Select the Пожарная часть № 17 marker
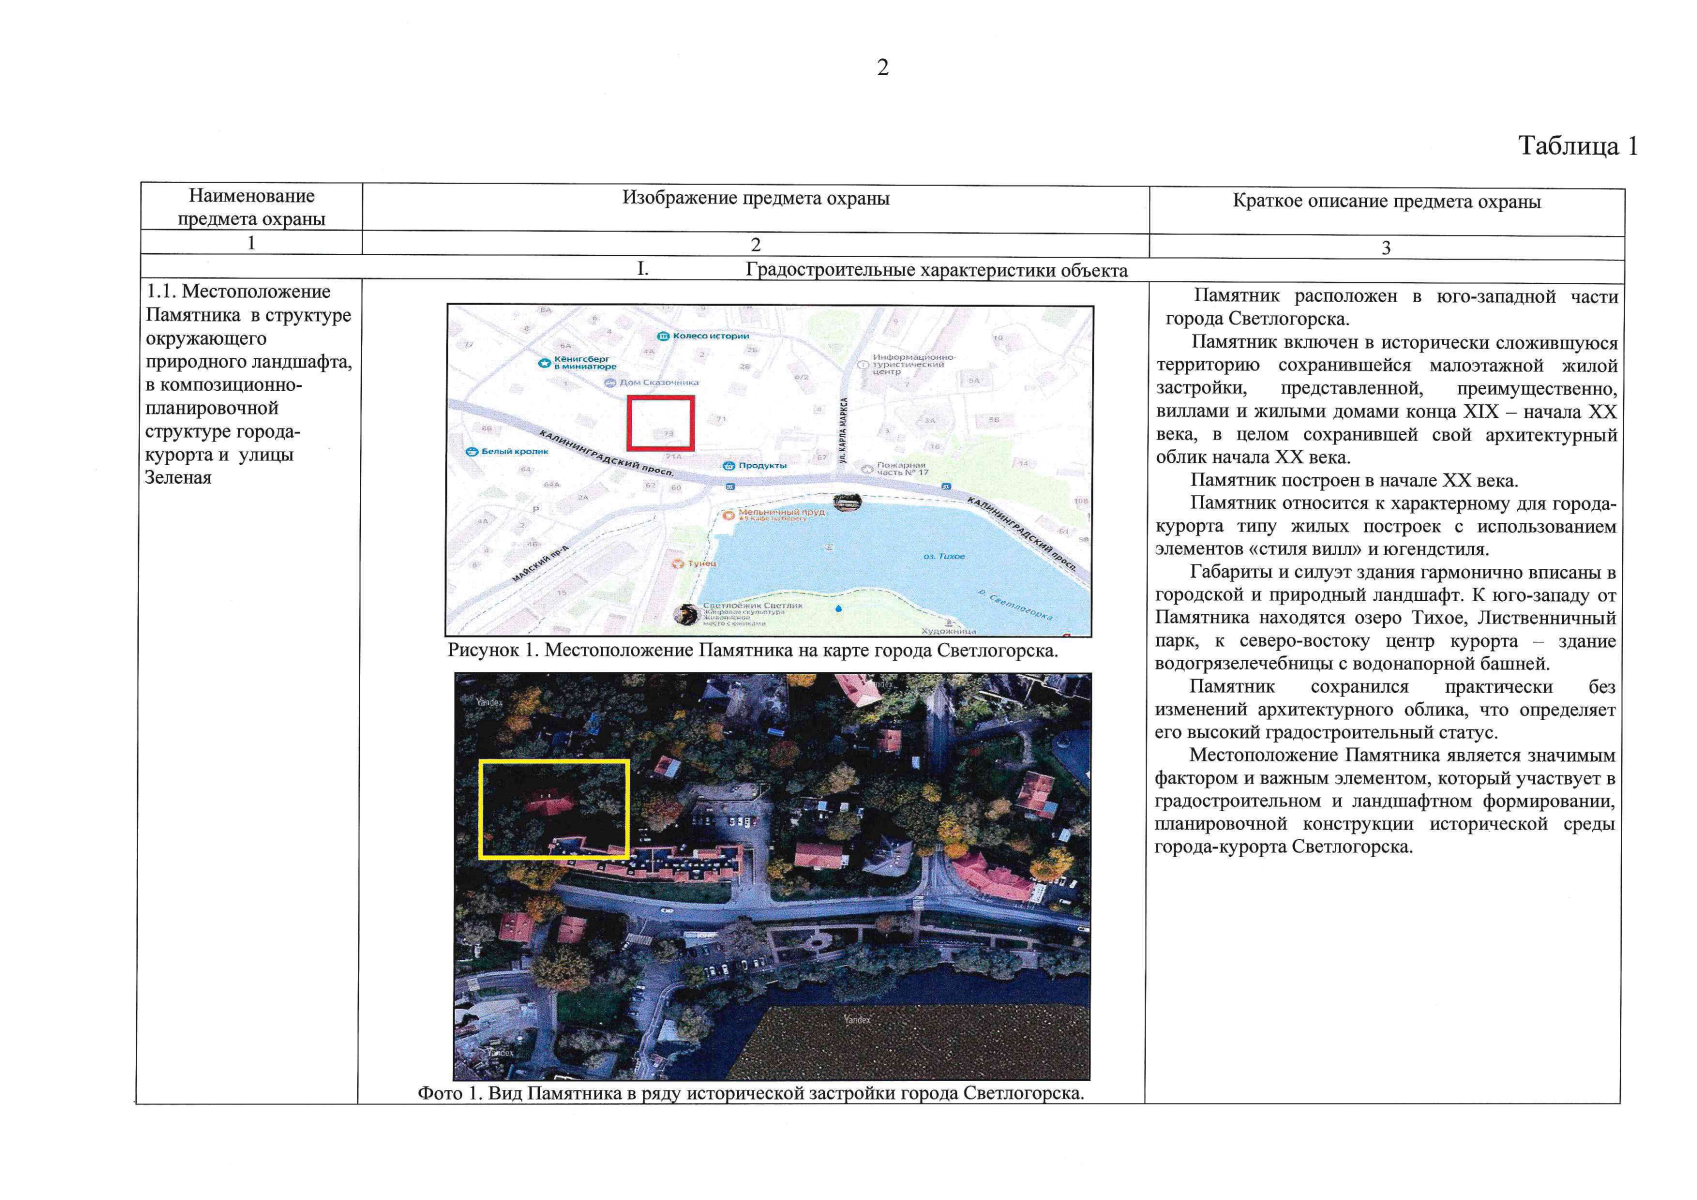The width and height of the screenshot is (1697, 1200). coord(866,468)
